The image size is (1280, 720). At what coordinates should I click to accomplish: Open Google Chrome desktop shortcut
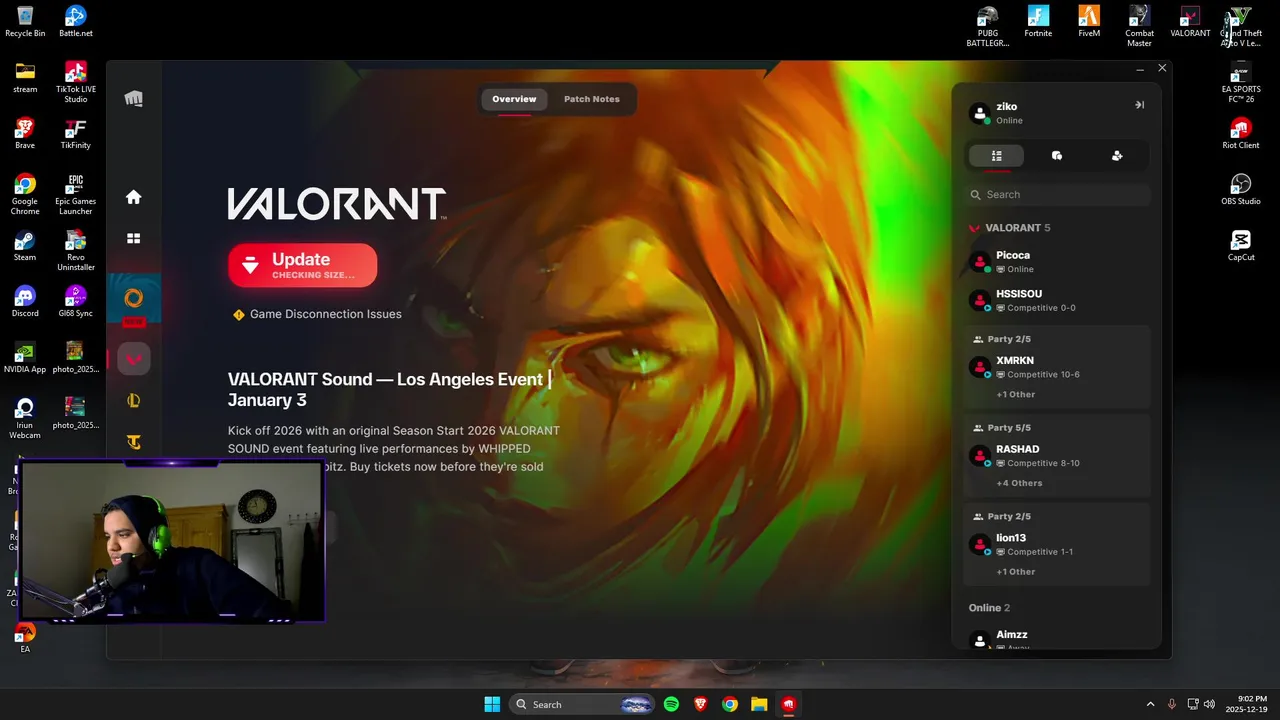(x=25, y=194)
